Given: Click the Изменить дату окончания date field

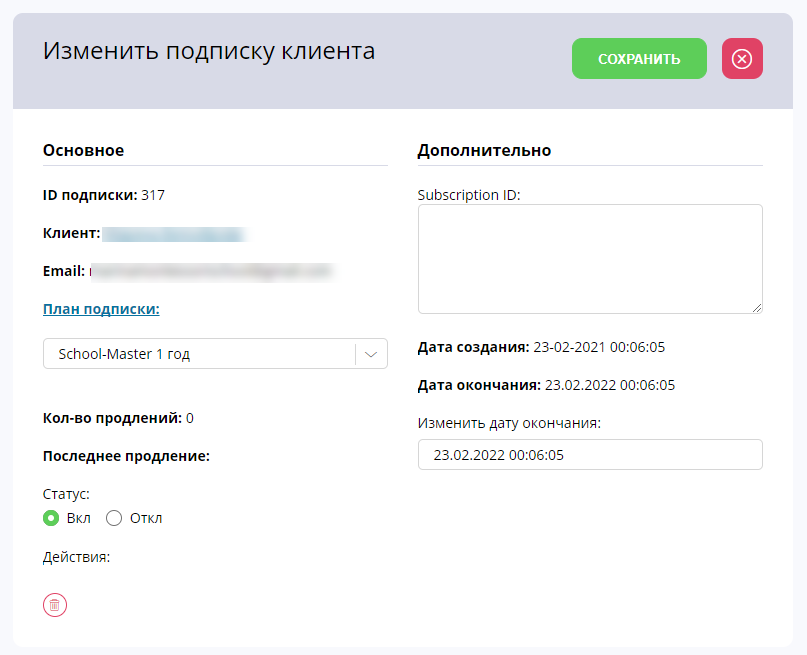Looking at the screenshot, I should 590,454.
